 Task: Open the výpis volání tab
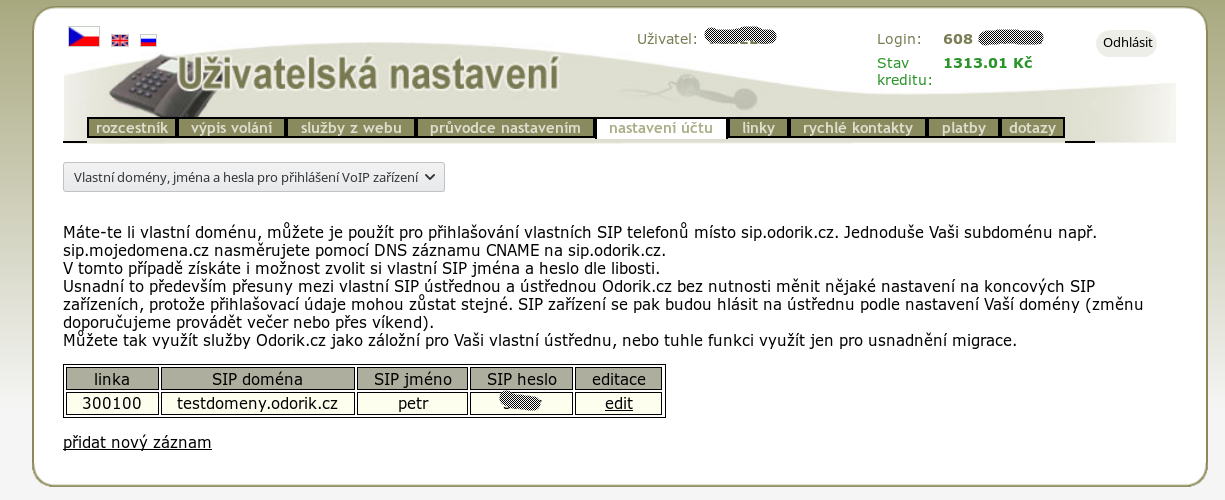[x=232, y=128]
